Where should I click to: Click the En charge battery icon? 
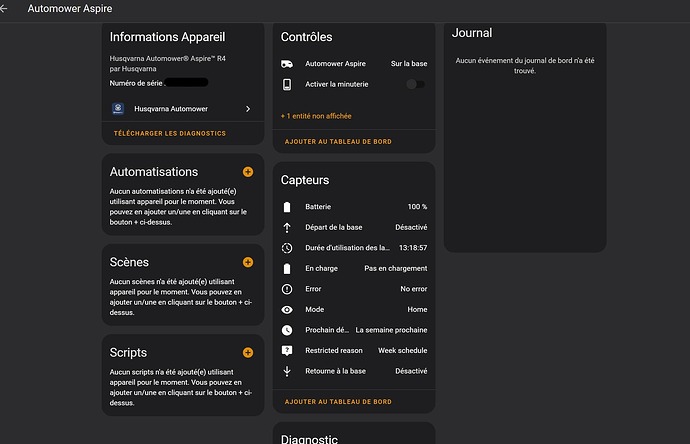click(287, 268)
